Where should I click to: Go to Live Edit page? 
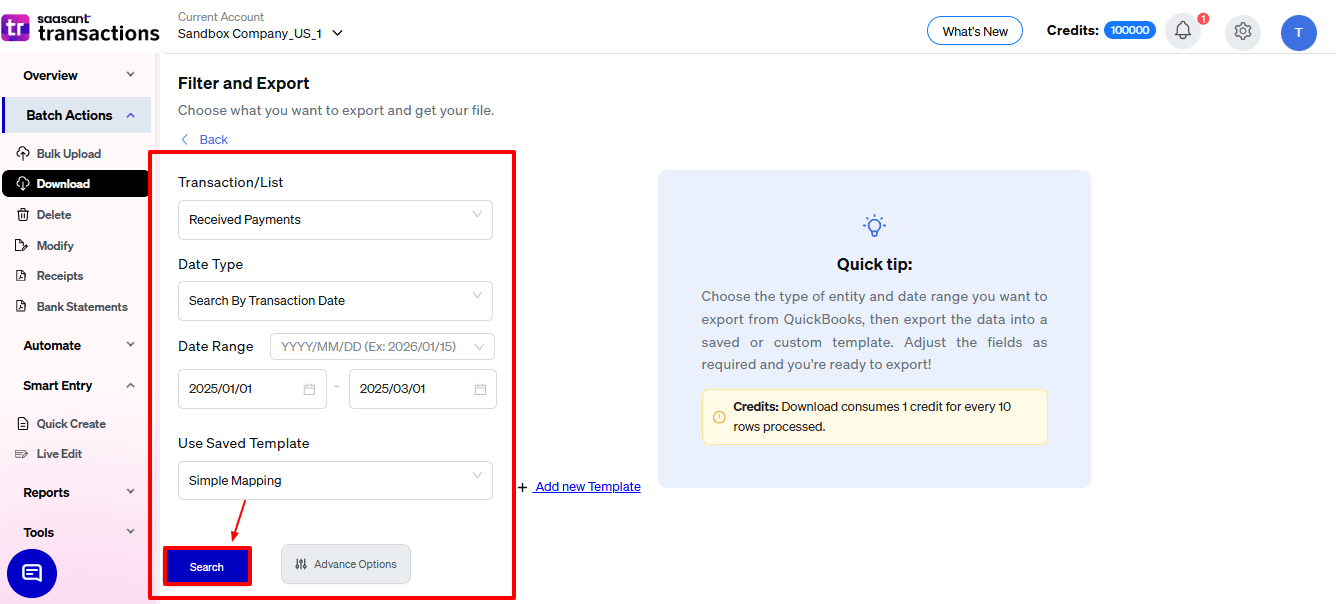[59, 454]
